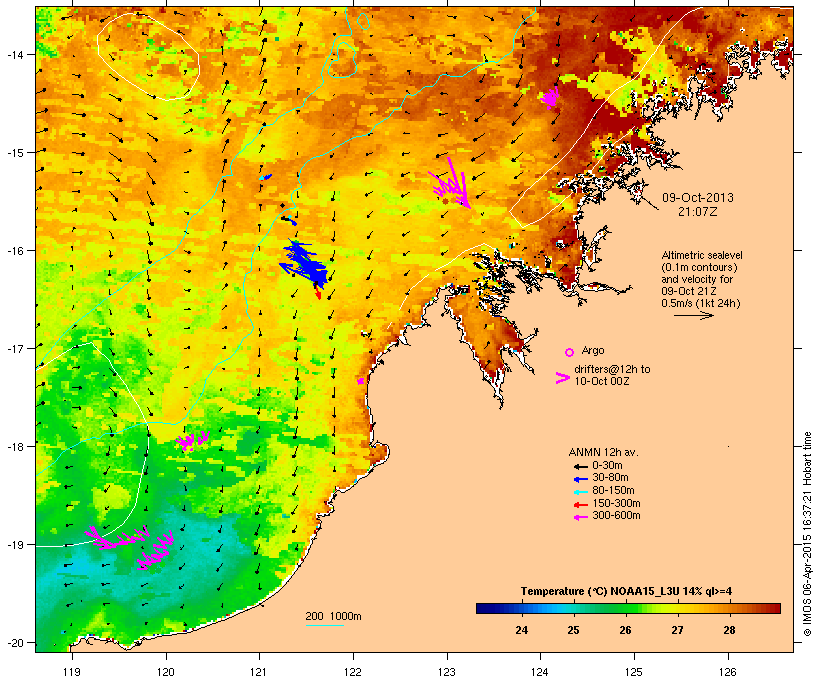Click the colorbar tick label 27
Screen dimensions: 820x680
pyautogui.click(x=677, y=630)
